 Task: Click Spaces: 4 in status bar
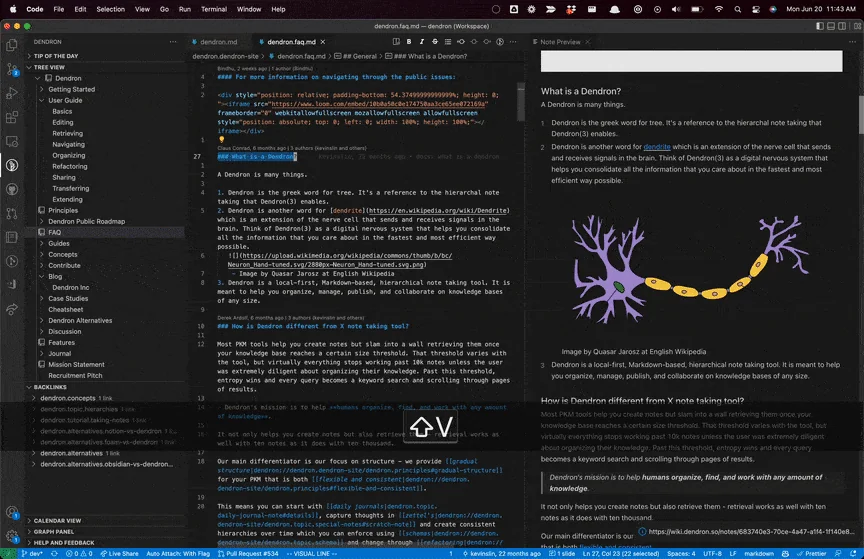681,553
